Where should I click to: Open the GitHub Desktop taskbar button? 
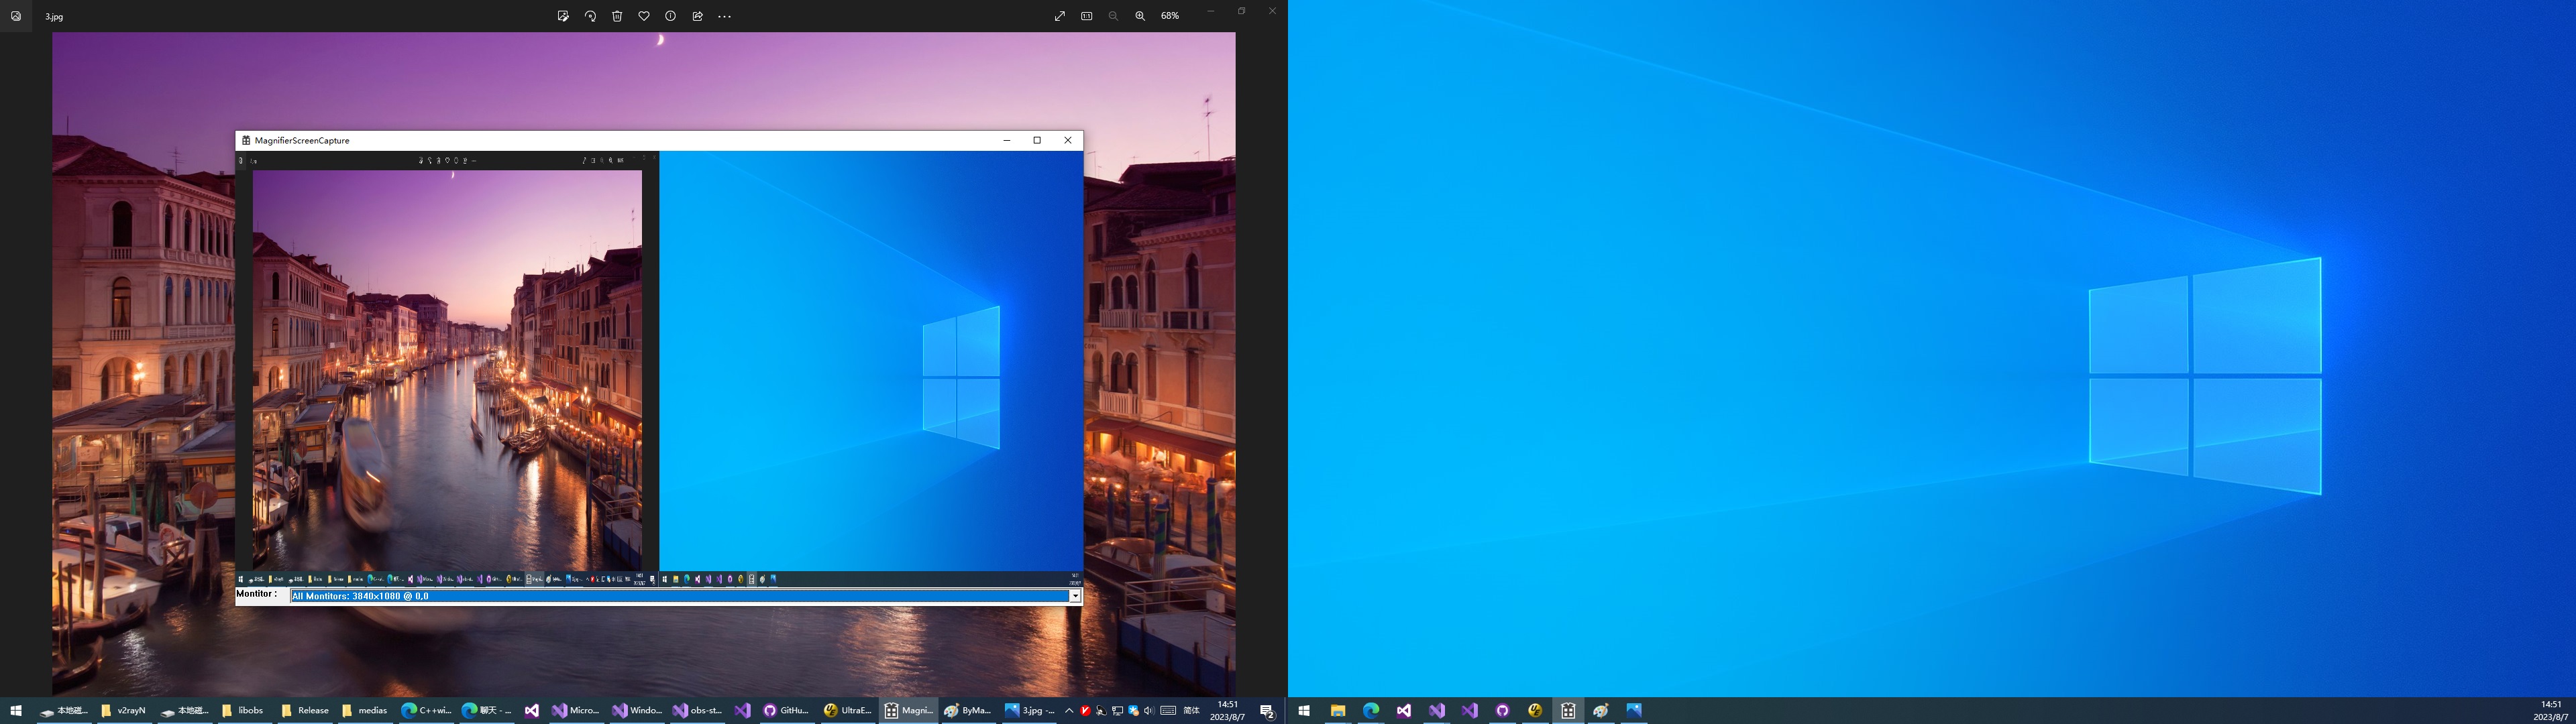click(786, 711)
